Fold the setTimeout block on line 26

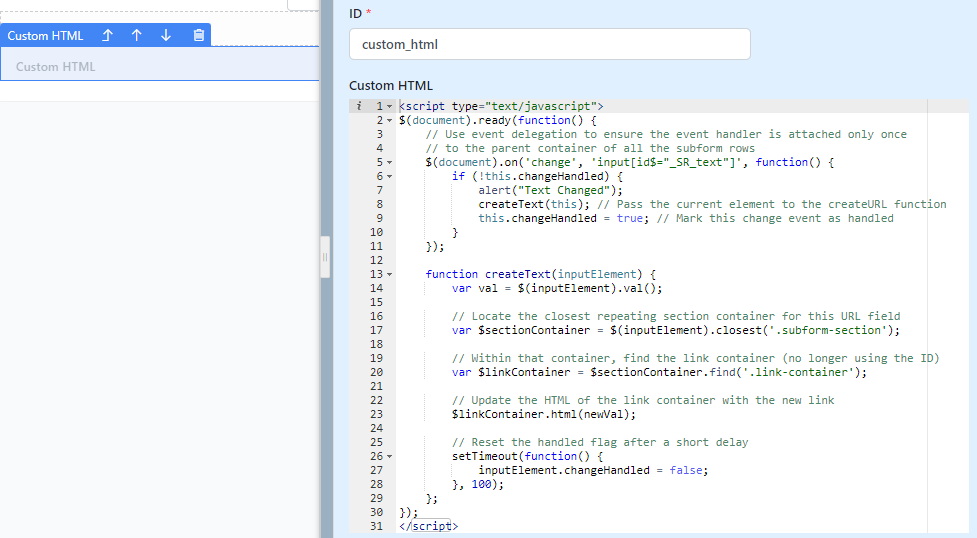pyautogui.click(x=389, y=456)
